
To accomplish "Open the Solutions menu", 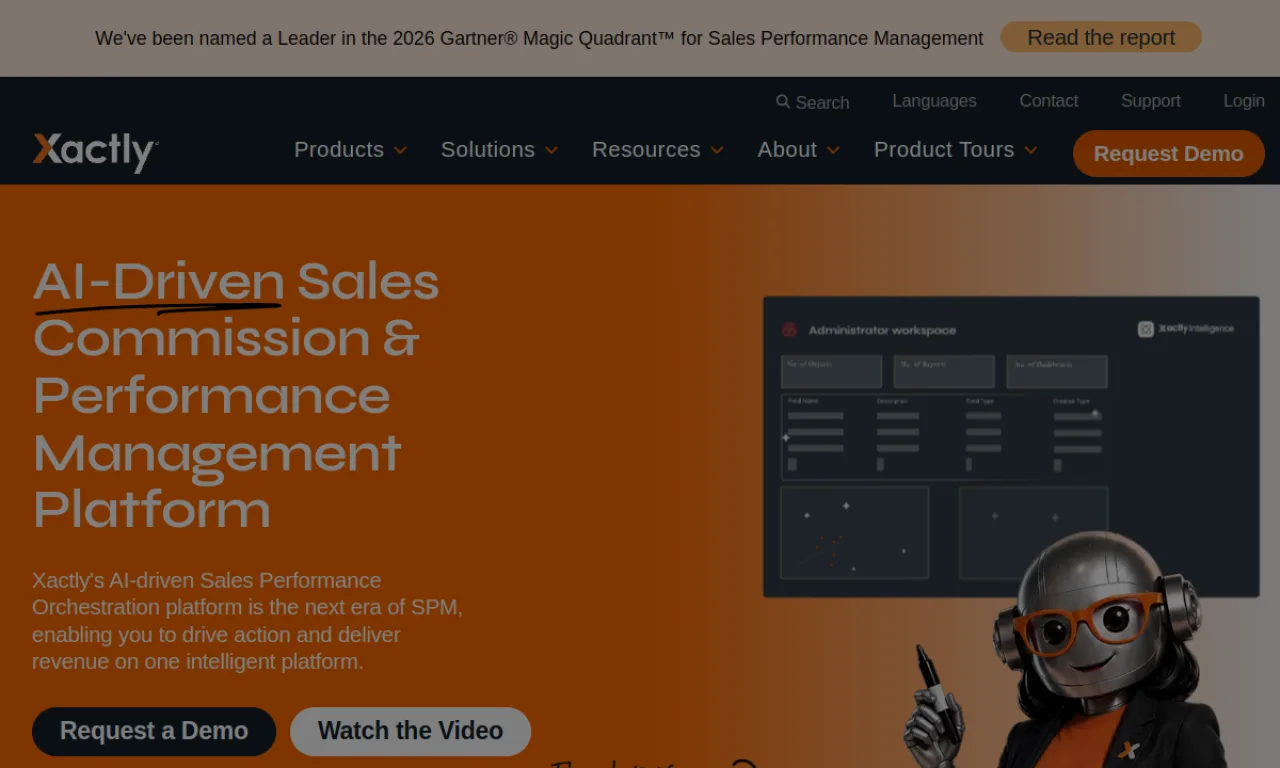I will (x=488, y=150).
